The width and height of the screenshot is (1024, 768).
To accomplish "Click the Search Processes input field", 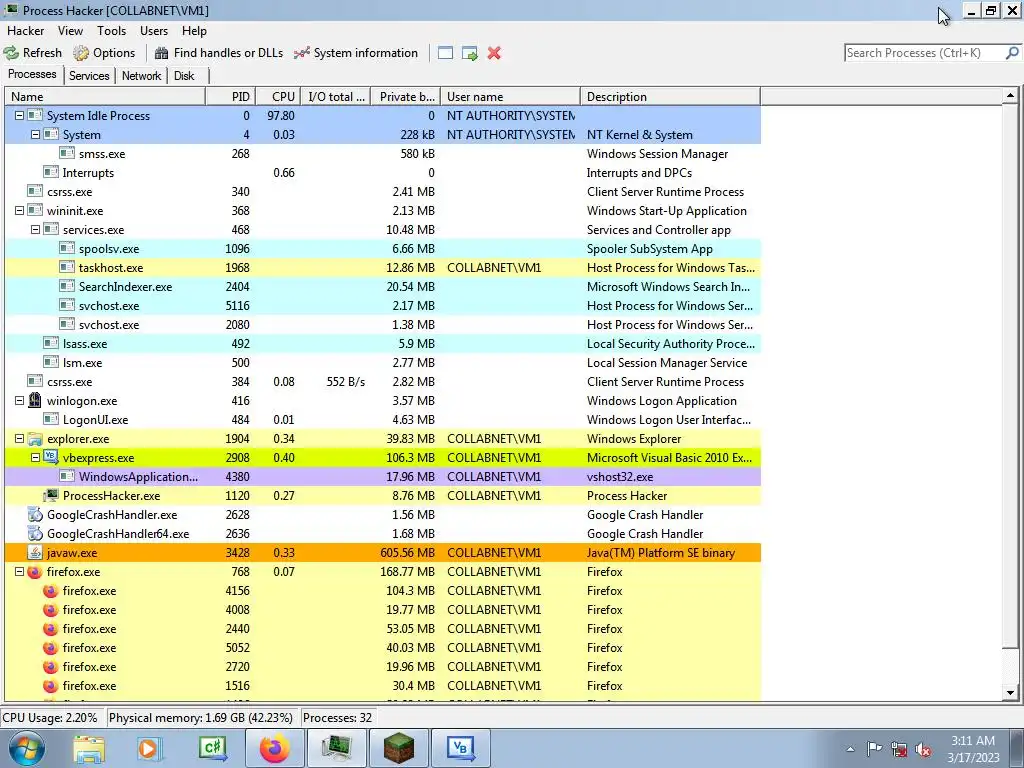I will coord(924,53).
